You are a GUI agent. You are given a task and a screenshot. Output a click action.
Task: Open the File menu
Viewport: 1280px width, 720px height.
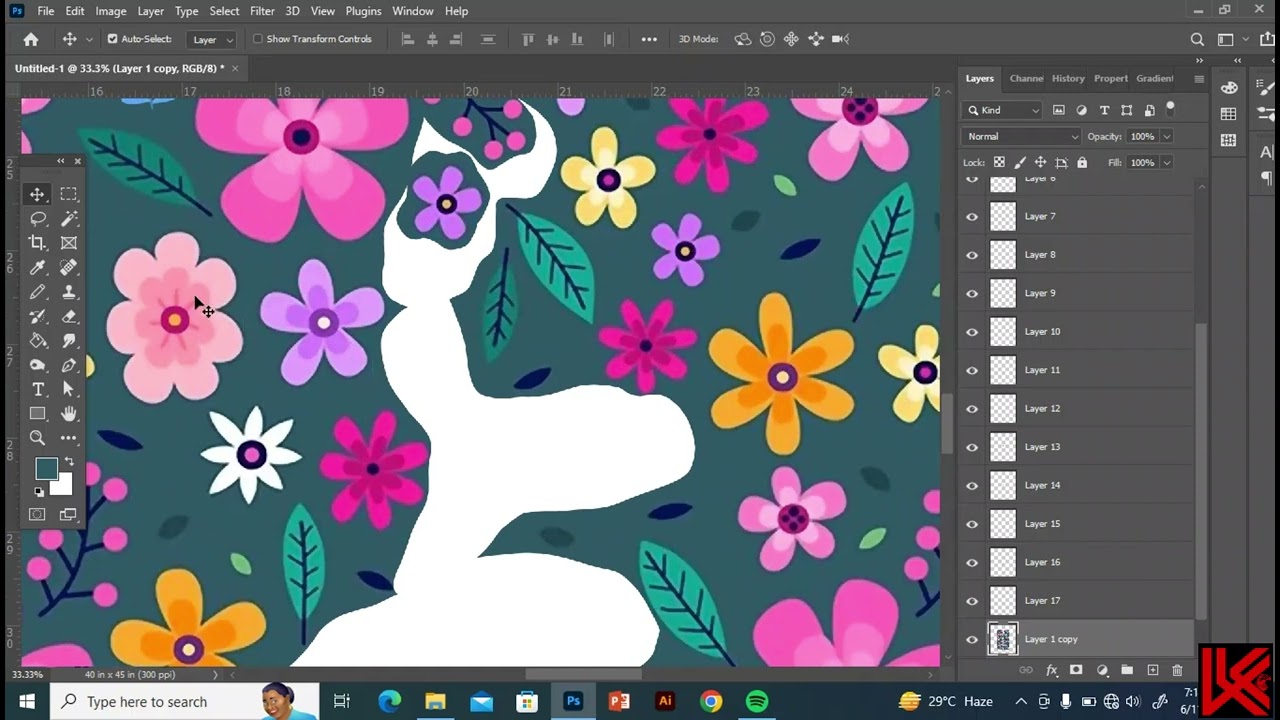tap(46, 11)
